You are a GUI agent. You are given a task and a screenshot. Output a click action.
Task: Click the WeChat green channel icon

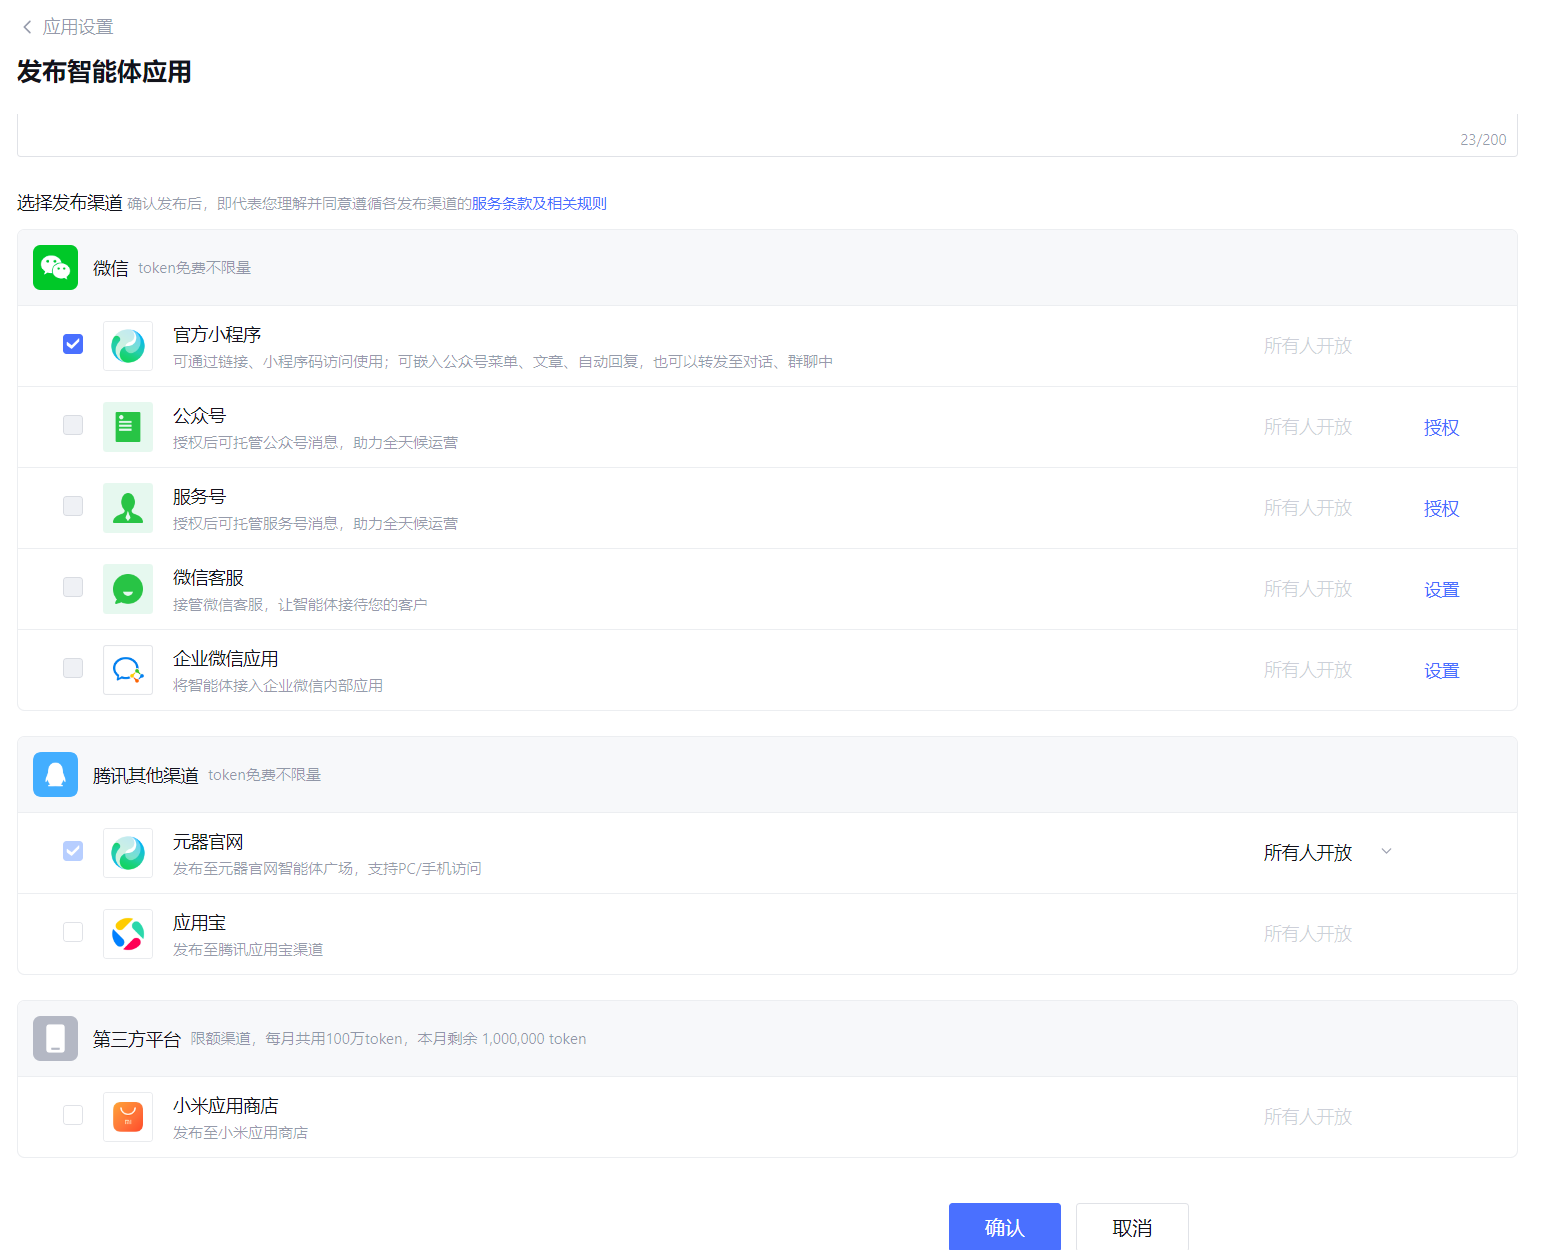pyautogui.click(x=55, y=267)
